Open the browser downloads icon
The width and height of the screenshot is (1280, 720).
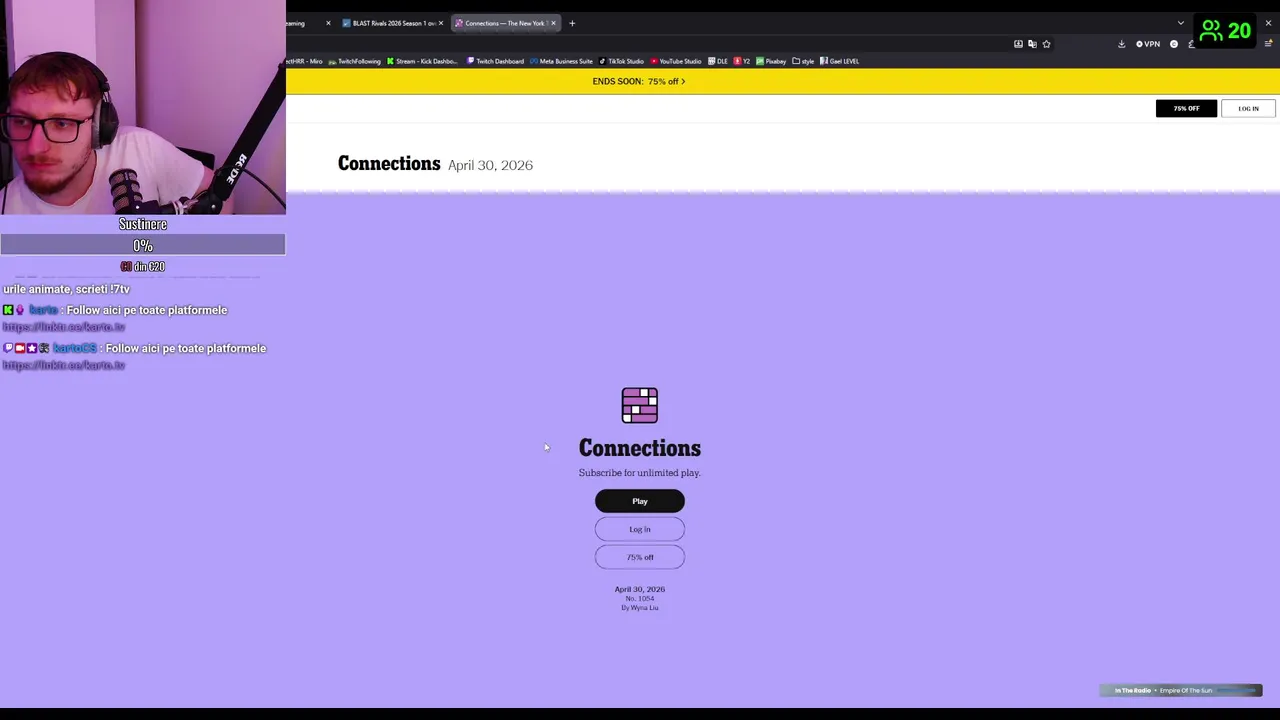[1121, 44]
